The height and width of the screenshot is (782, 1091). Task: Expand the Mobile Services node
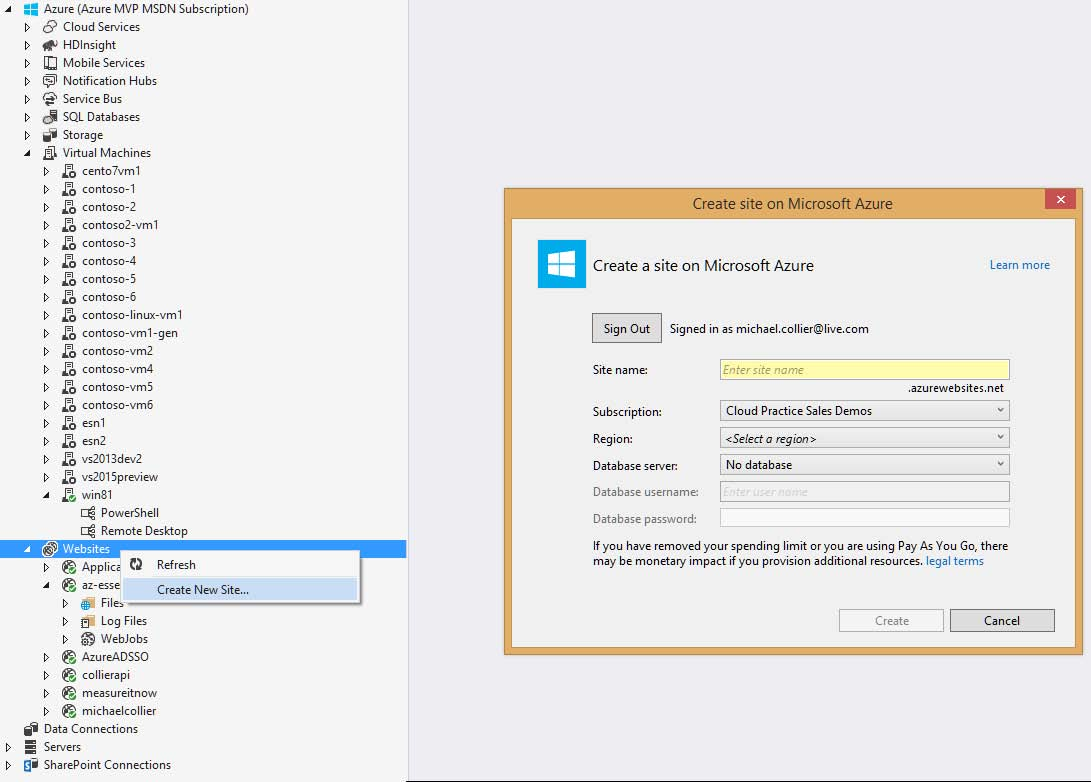[28, 63]
